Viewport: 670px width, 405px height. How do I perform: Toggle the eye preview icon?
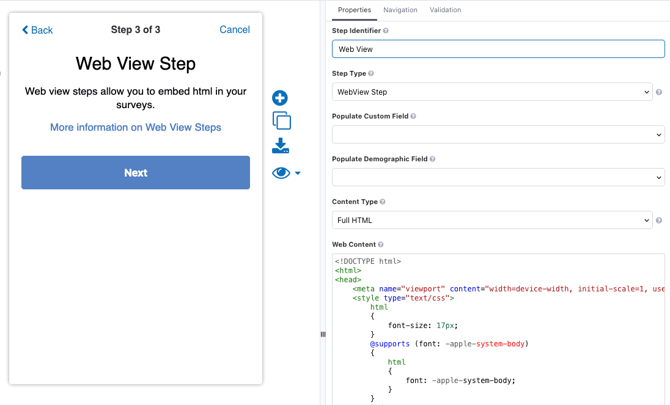click(281, 173)
